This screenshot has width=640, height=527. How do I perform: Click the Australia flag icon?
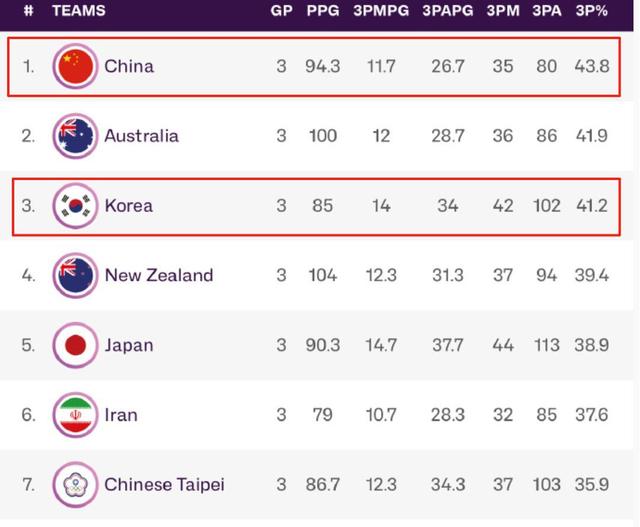(x=75, y=136)
